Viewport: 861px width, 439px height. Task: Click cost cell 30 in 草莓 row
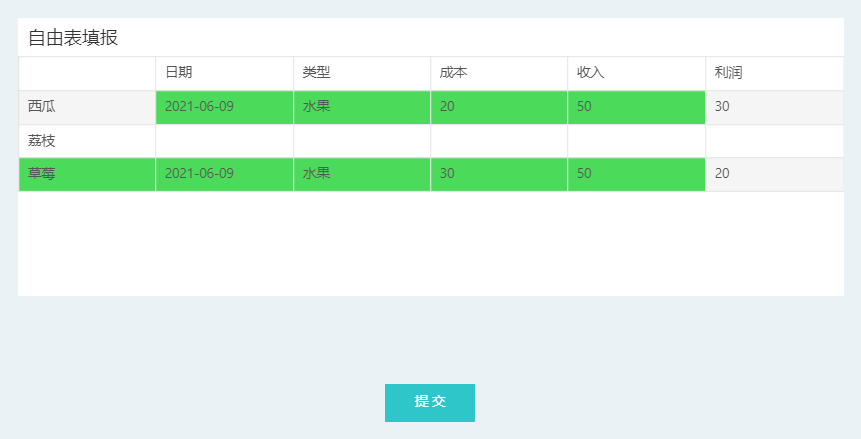click(499, 174)
